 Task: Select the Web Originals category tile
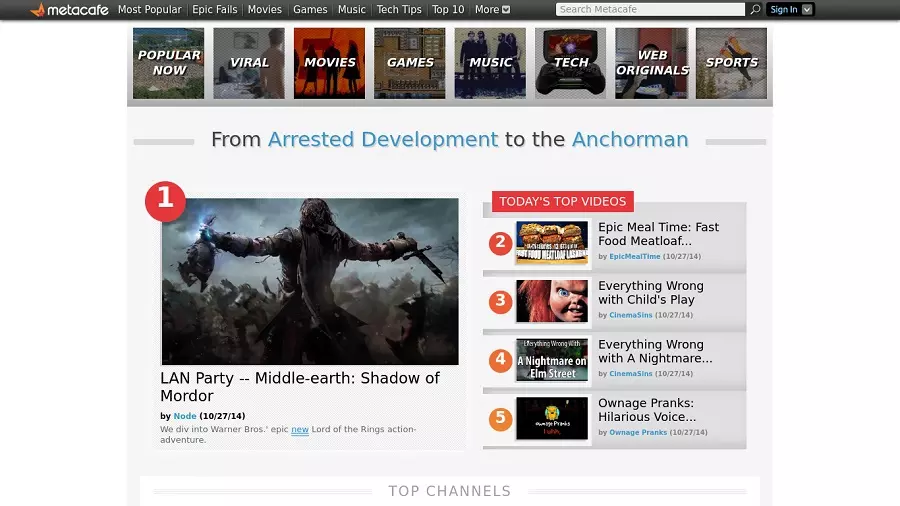pyautogui.click(x=651, y=63)
